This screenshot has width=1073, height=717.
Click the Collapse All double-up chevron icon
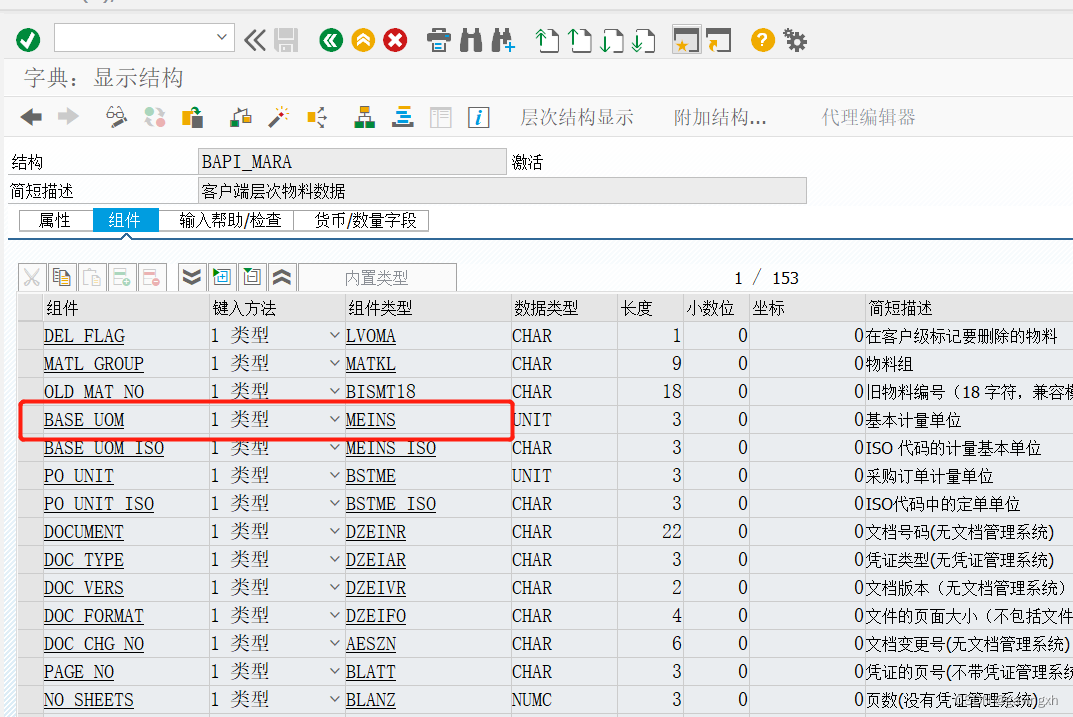click(282, 277)
